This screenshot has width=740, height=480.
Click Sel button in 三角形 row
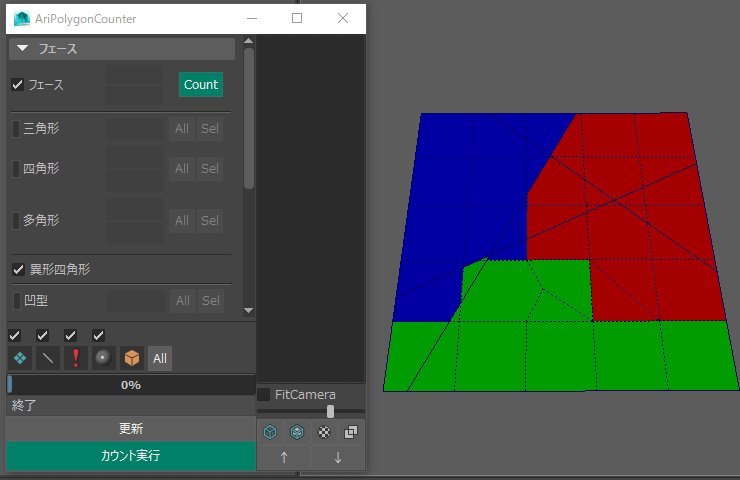(210, 128)
